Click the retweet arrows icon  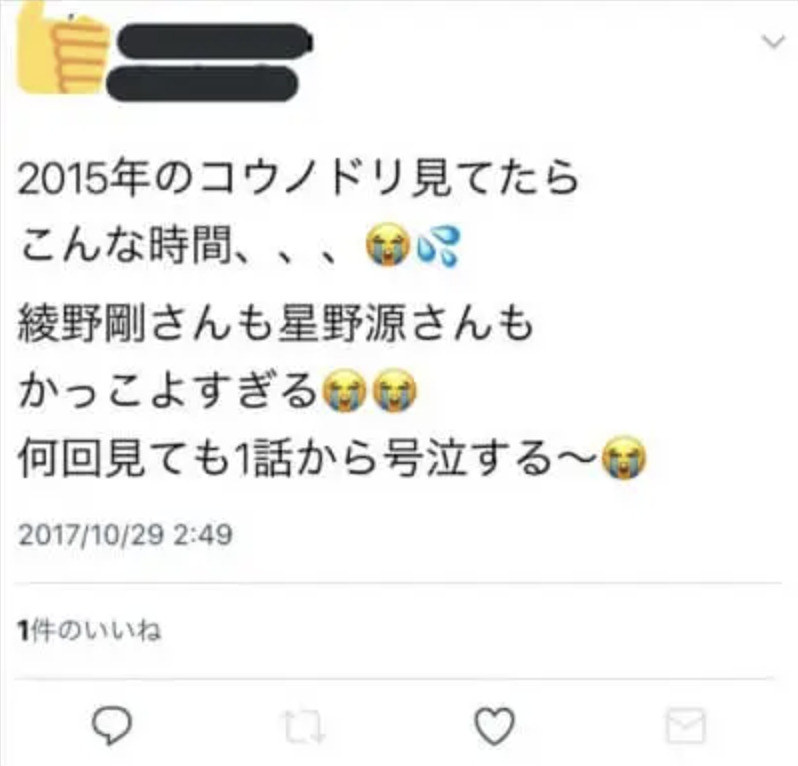coord(304,725)
